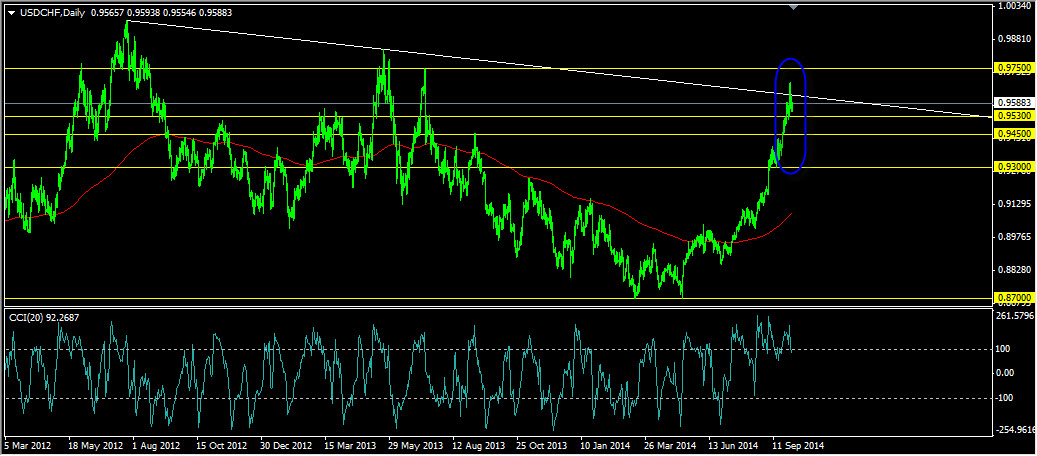The image size is (1037, 456).
Task: Click the 26 Mar 2014 date label
Action: pos(671,445)
